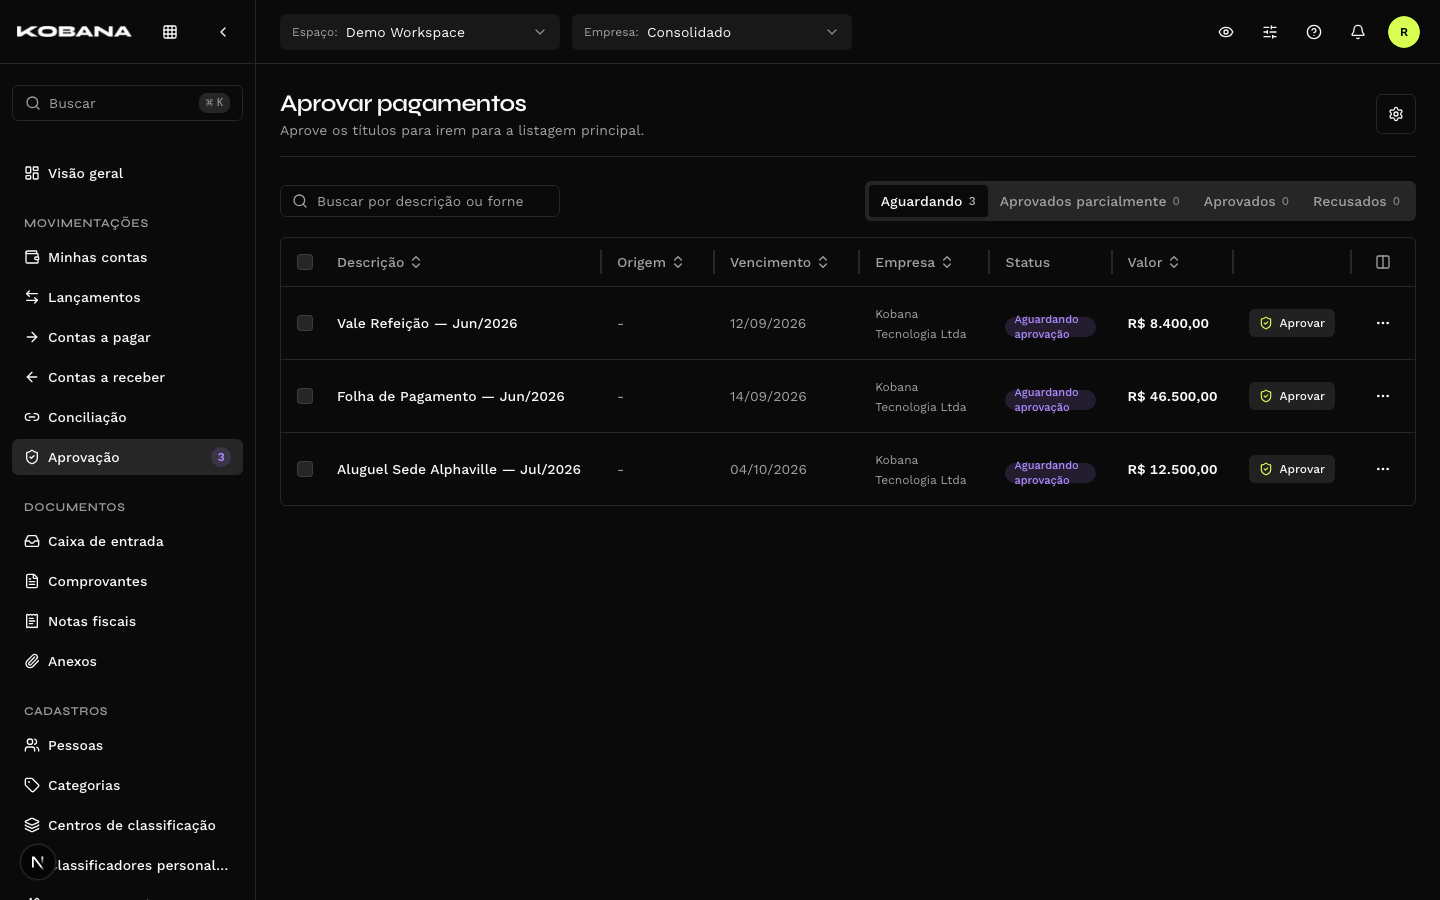
Task: Sort the table by Descrição
Action: (379, 262)
